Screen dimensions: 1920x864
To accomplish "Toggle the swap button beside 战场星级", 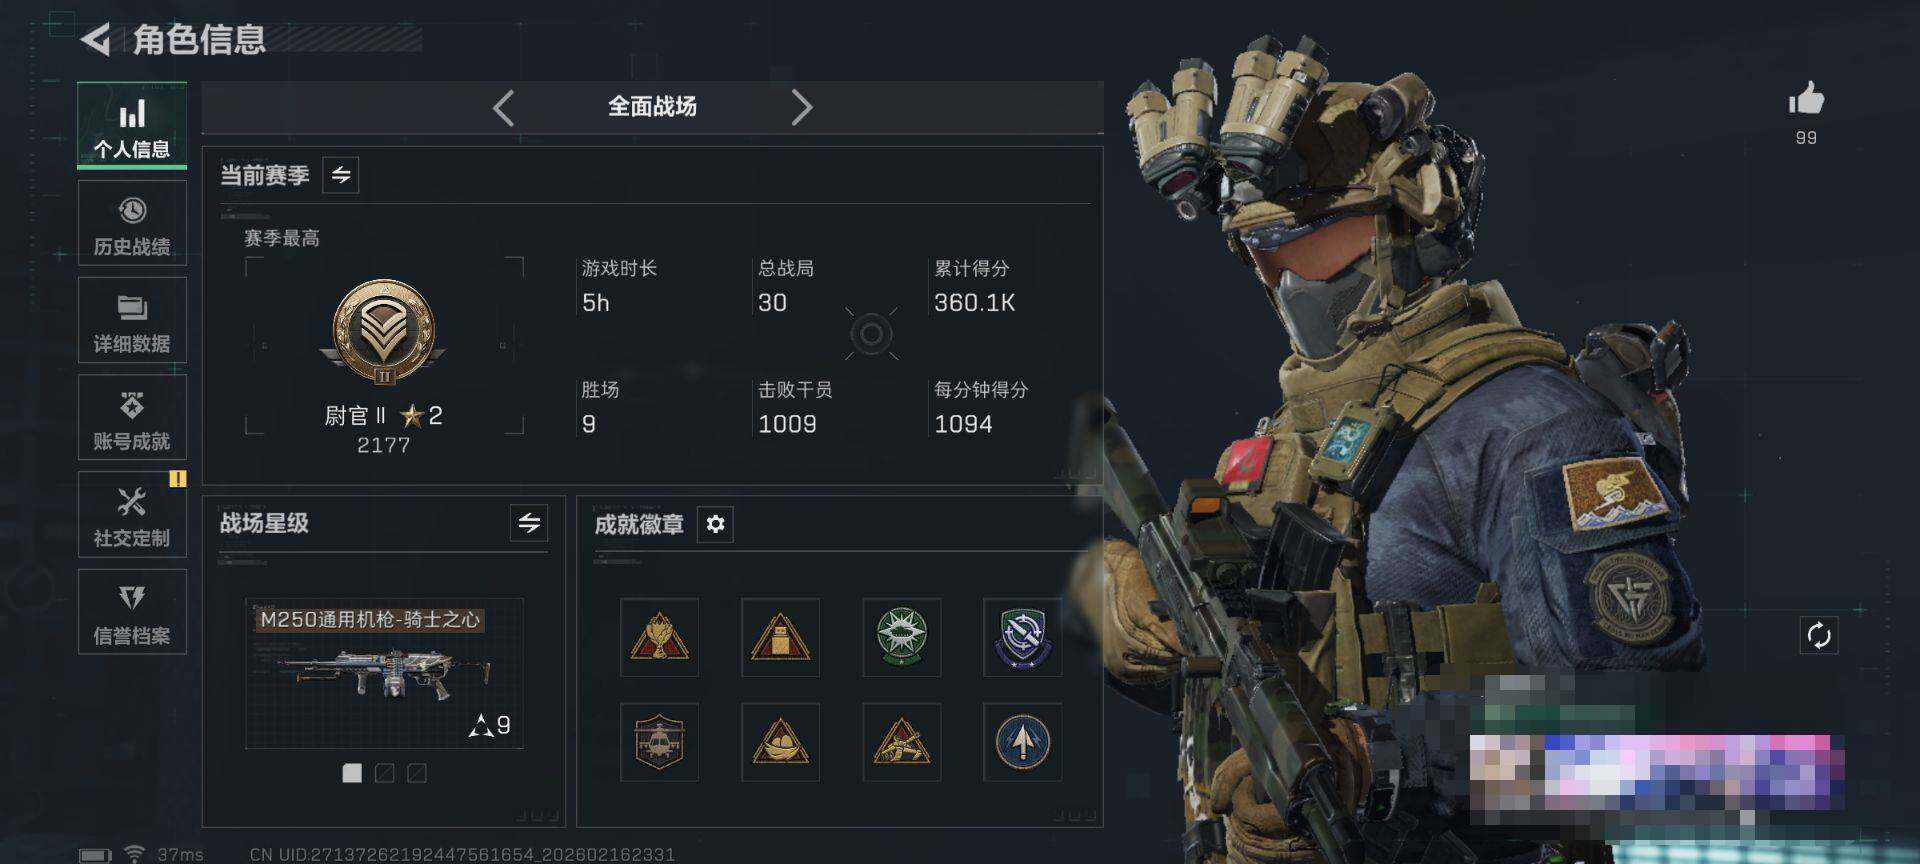I will click(x=529, y=522).
